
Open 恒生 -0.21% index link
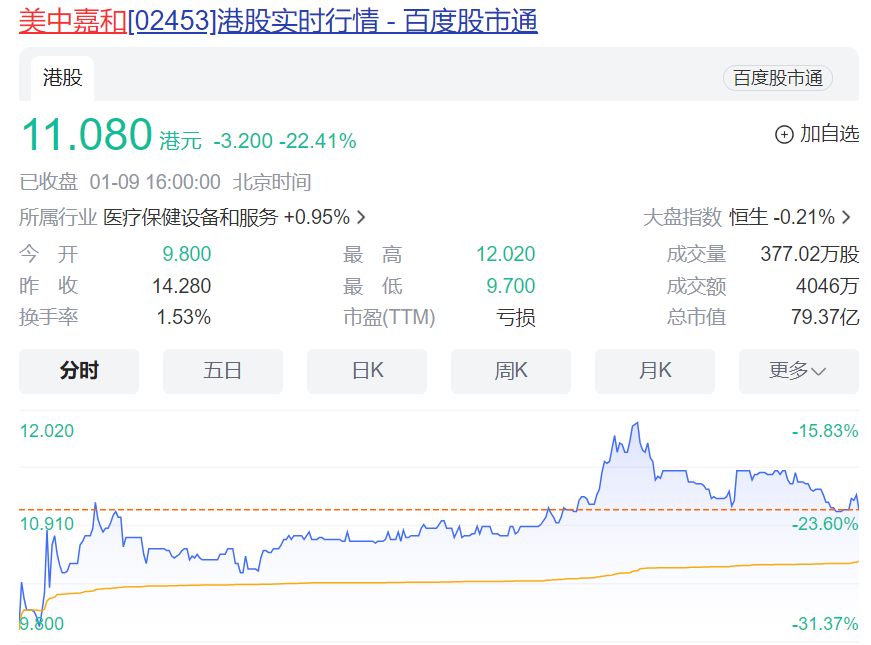[x=782, y=217]
